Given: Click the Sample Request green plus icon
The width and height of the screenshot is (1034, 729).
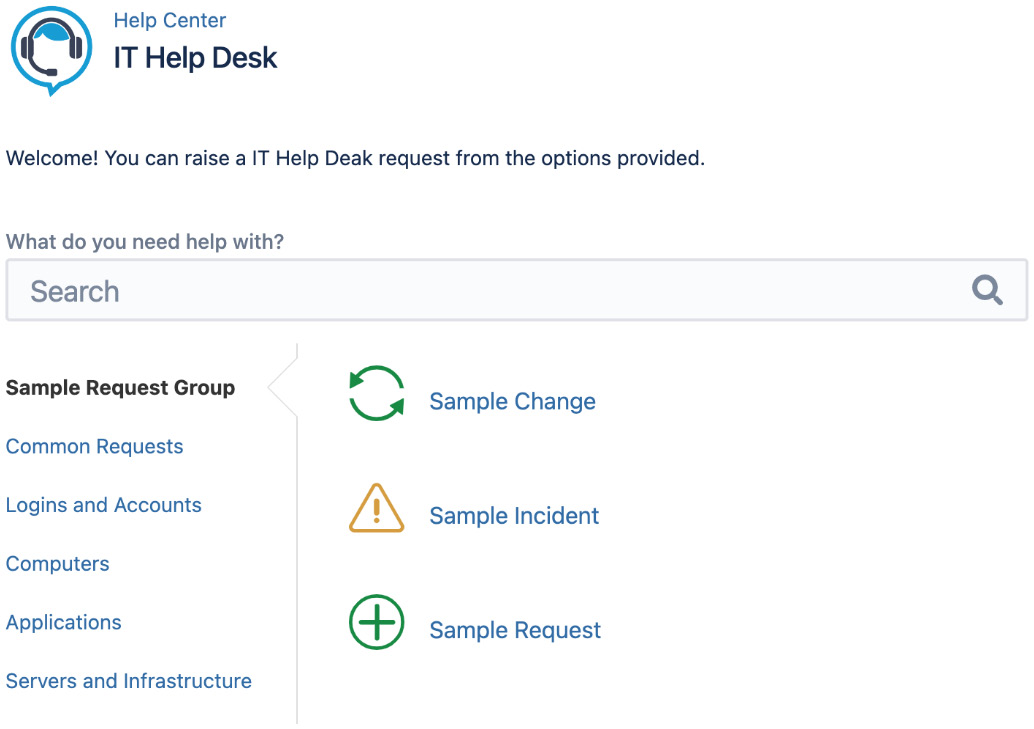Looking at the screenshot, I should point(376,622).
